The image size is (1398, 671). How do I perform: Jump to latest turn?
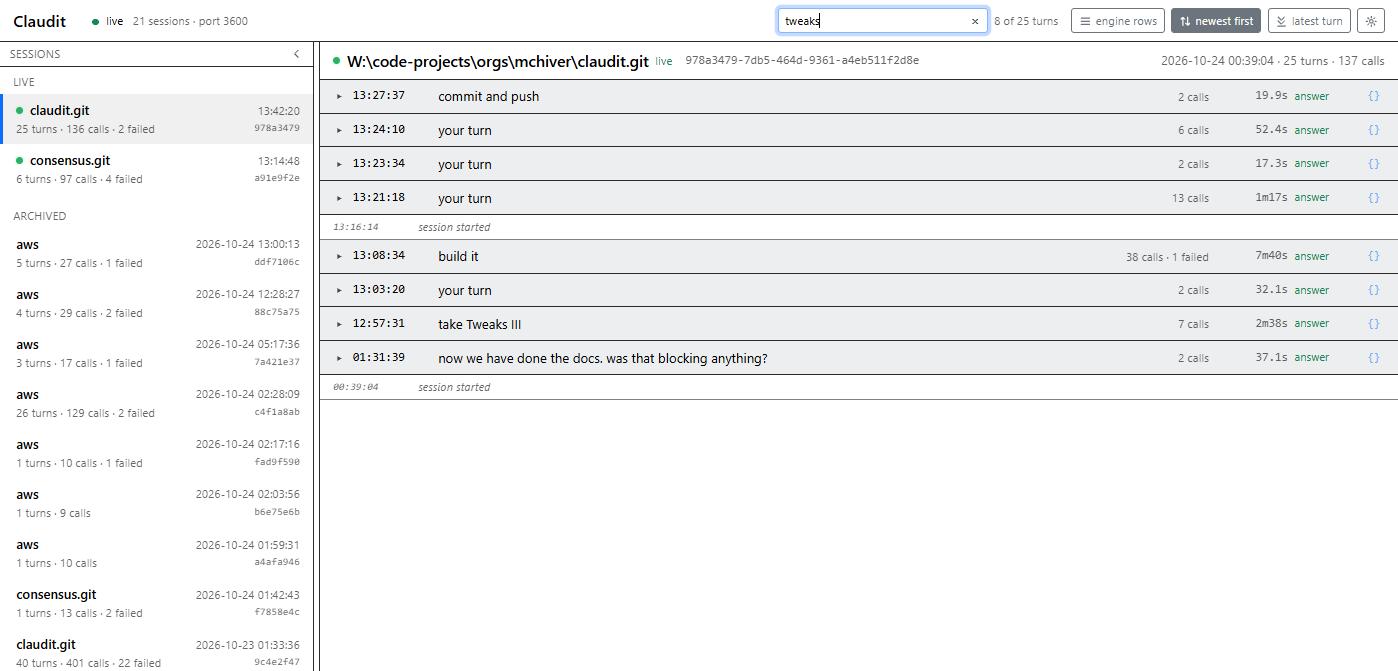point(1309,21)
